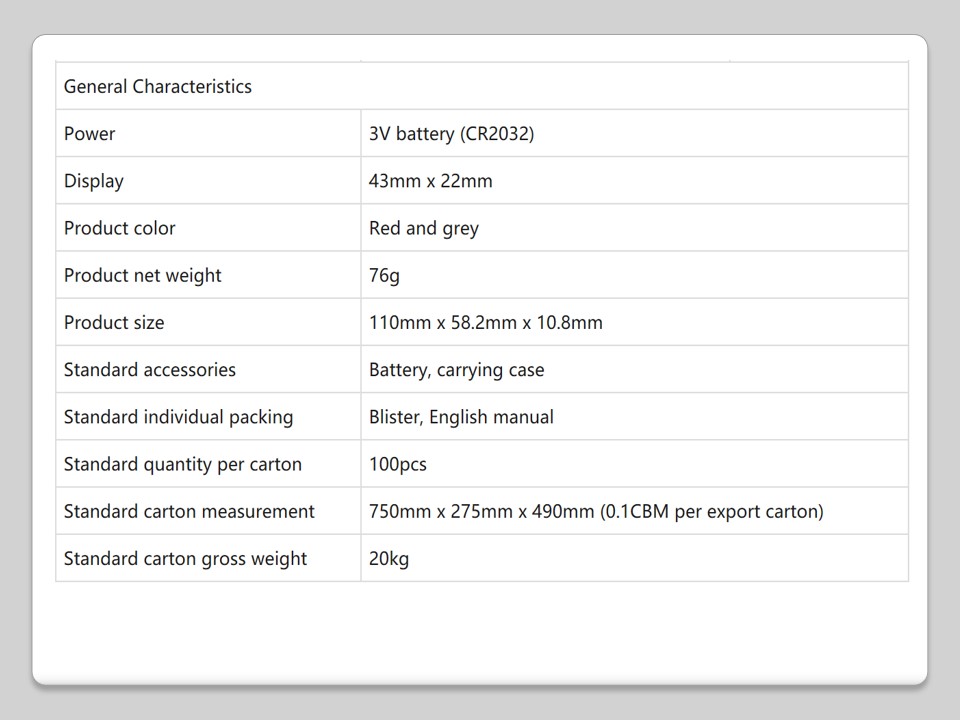
Task: Select the Standard carton measurement label
Action: pos(189,511)
